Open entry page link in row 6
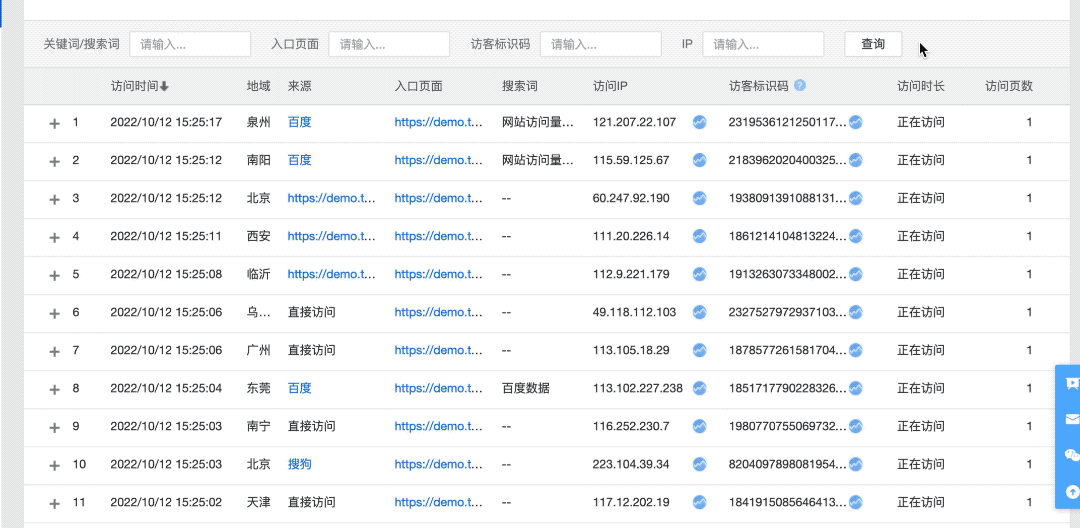 pyautogui.click(x=439, y=313)
